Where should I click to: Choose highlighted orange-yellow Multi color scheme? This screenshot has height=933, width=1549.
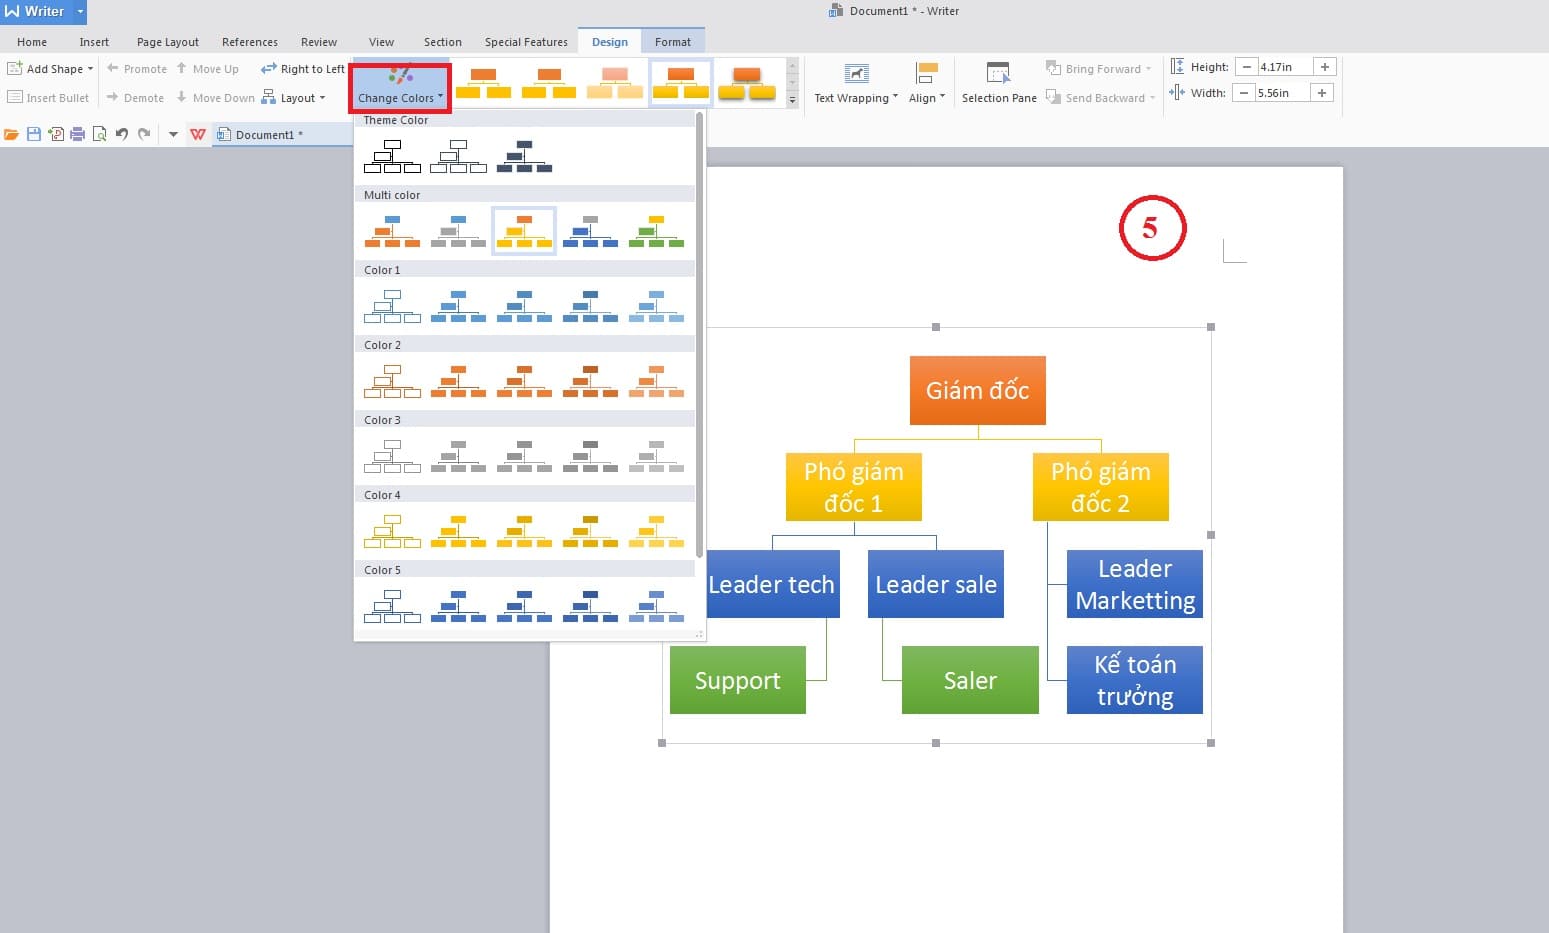click(524, 231)
